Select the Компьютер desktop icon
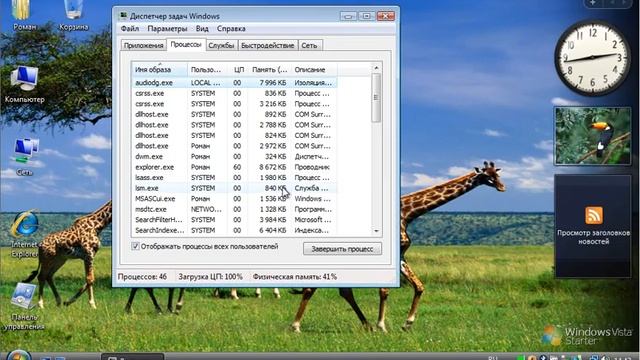This screenshot has height=360, width=640. pos(24,84)
